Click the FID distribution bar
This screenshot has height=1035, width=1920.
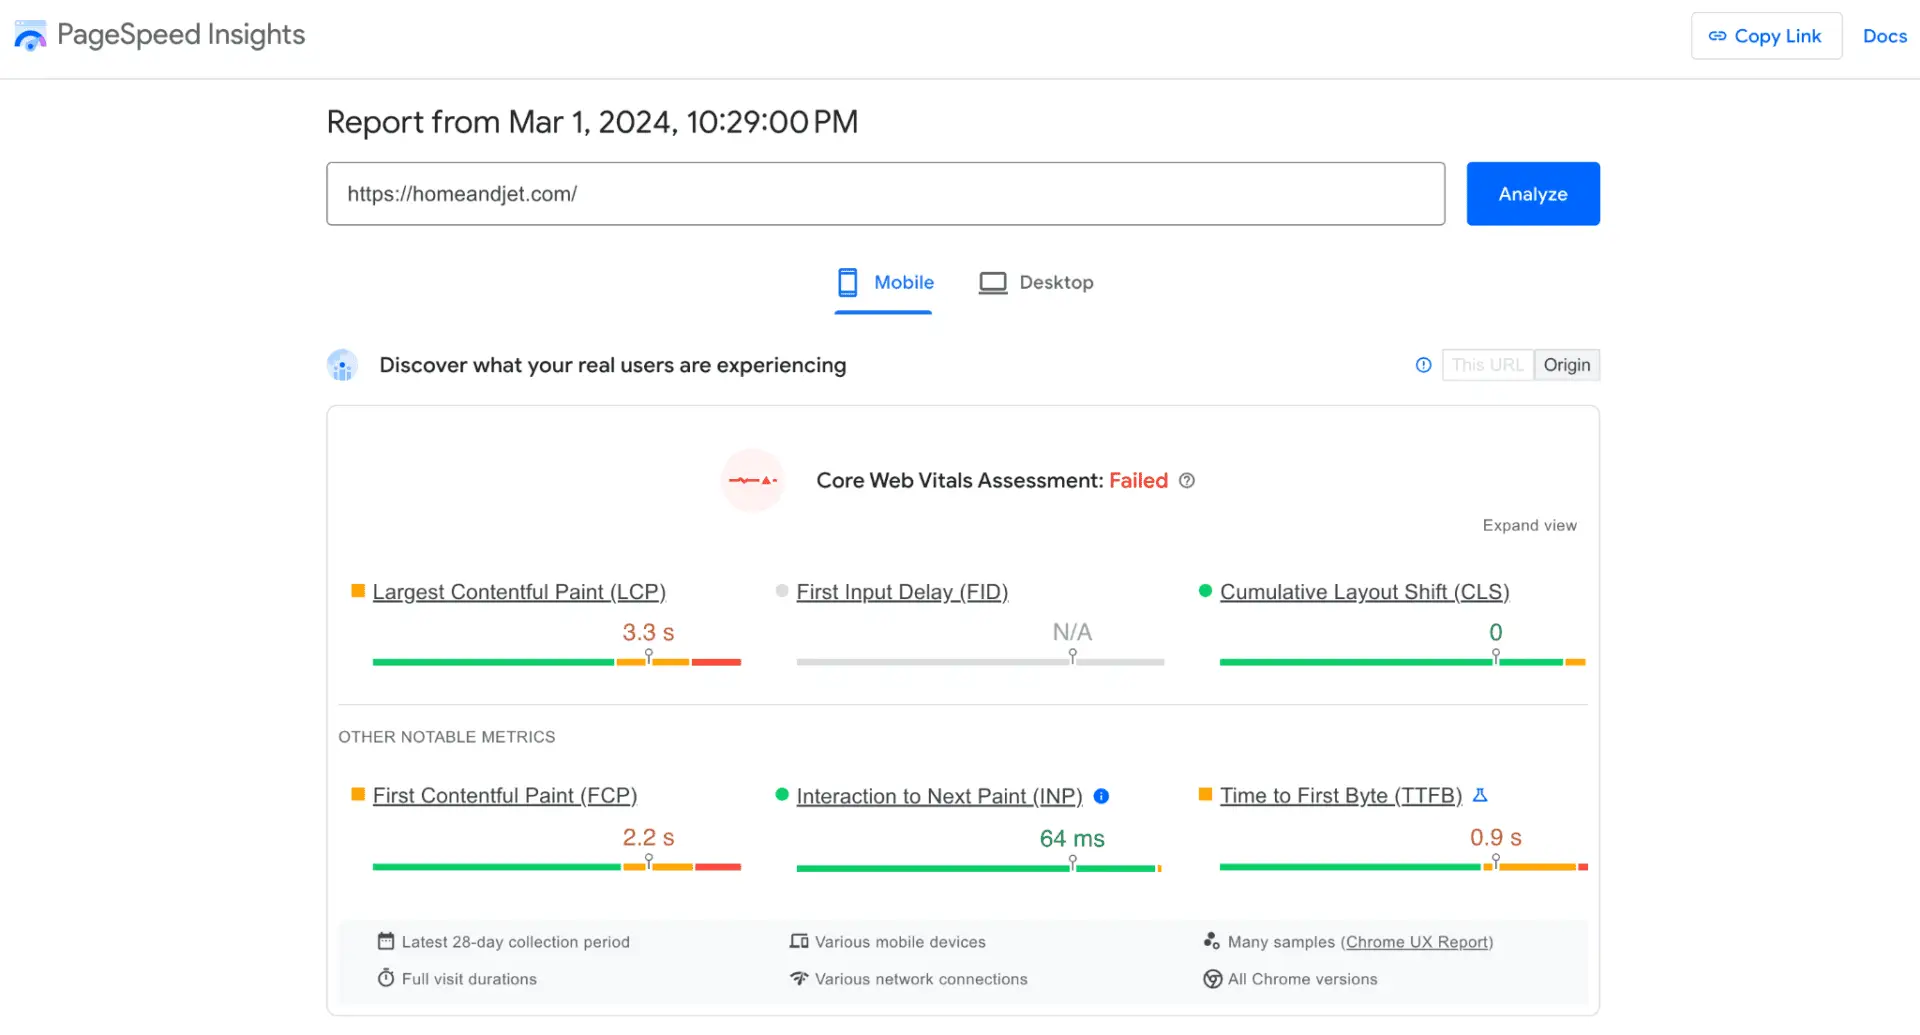coord(980,662)
